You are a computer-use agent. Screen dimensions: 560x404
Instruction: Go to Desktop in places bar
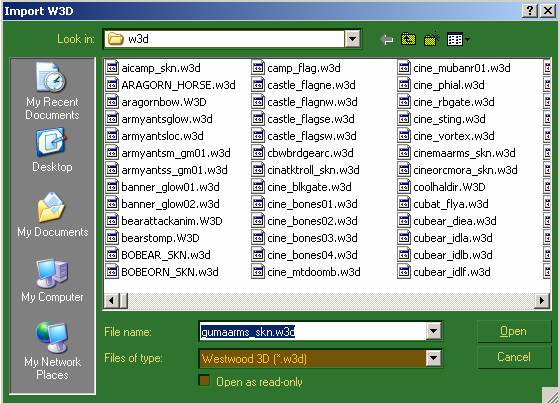point(52,151)
